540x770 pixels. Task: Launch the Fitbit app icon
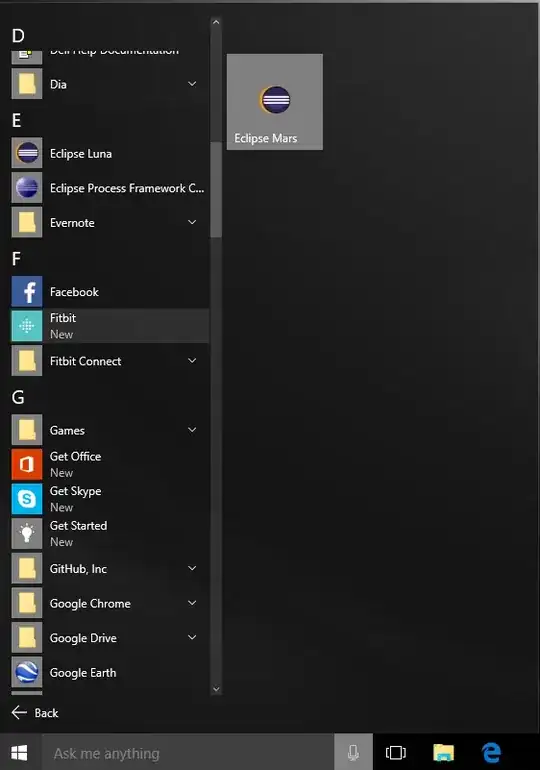27,326
